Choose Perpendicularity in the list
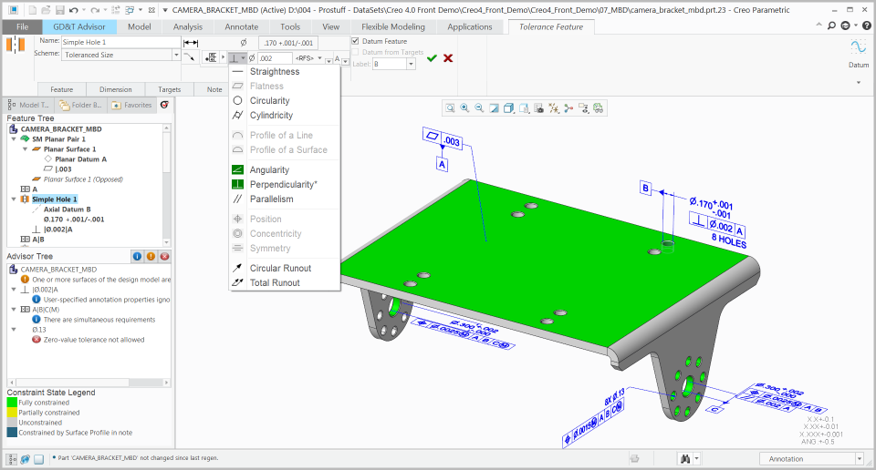Viewport: 876px width, 470px height. click(283, 184)
